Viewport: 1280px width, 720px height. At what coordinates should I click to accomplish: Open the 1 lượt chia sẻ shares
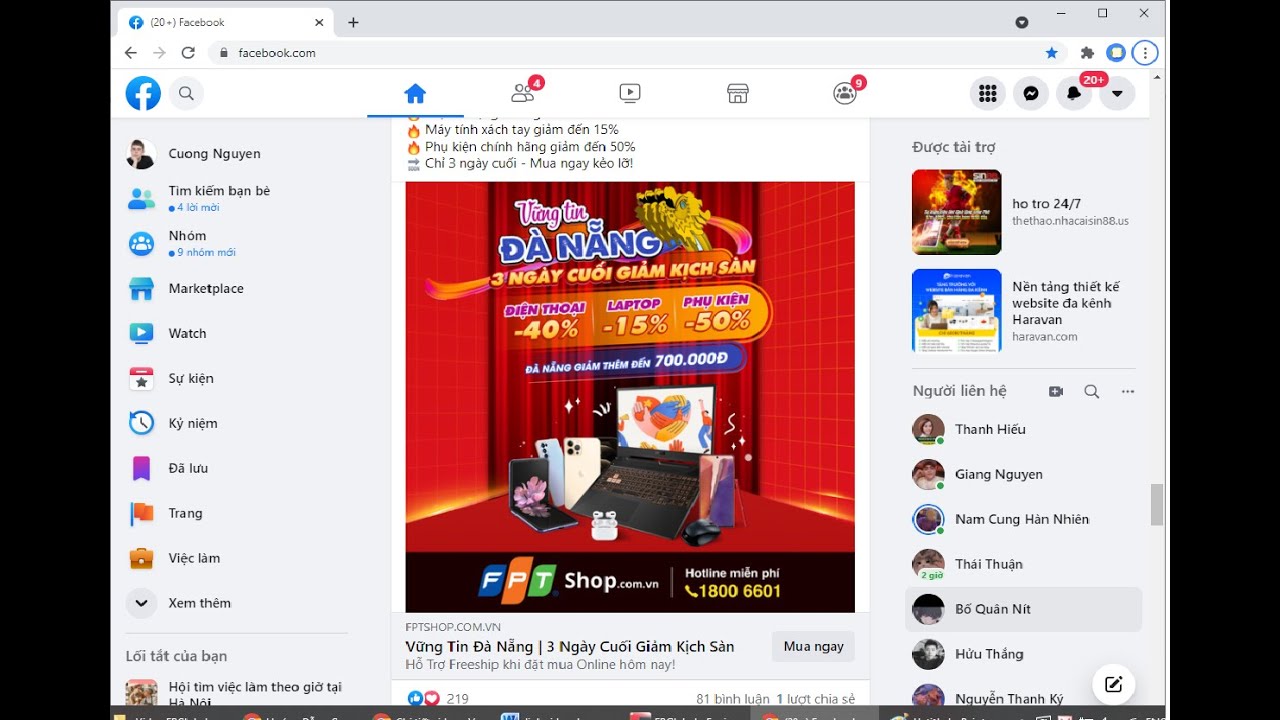tap(816, 699)
